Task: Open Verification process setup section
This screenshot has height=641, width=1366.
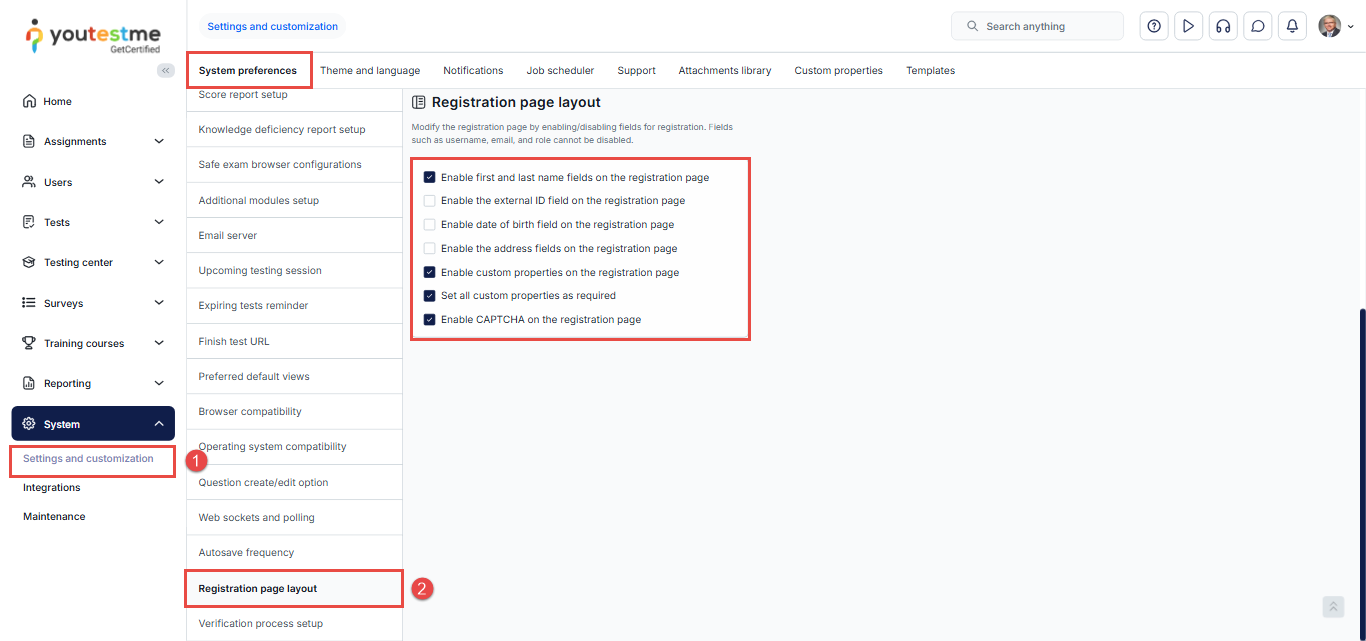Action: [x=261, y=624]
